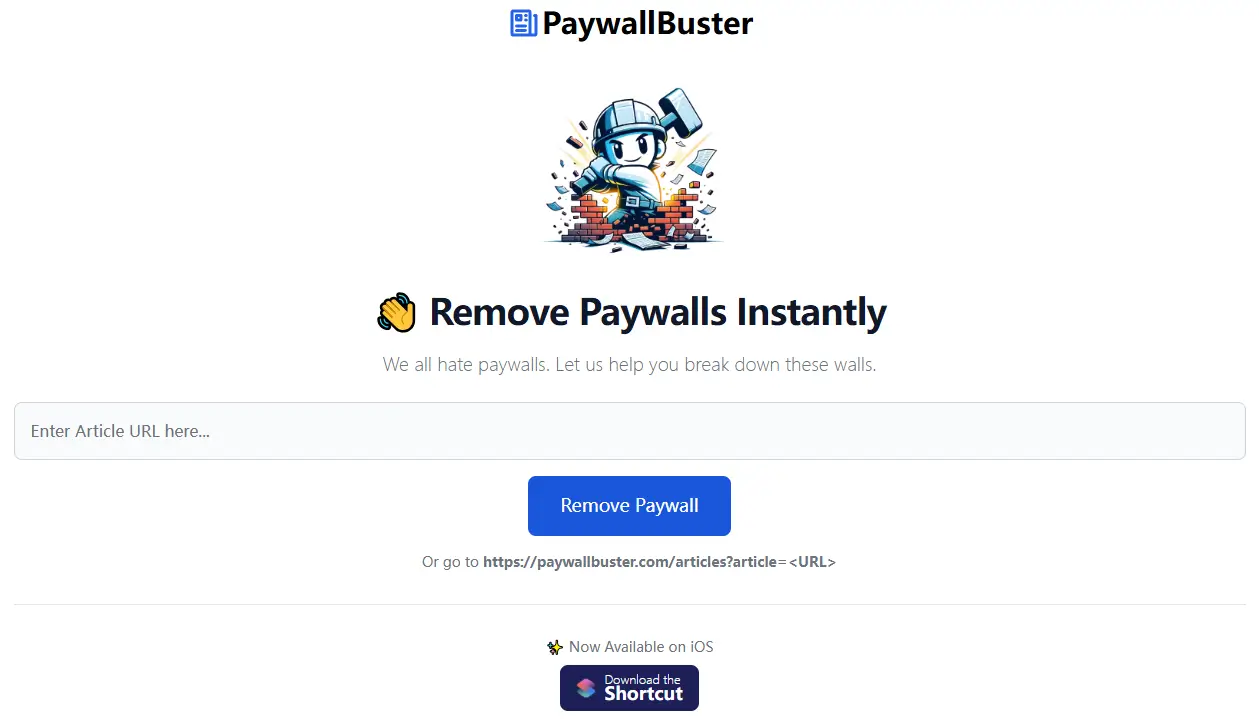The width and height of the screenshot is (1259, 719).
Task: Click the PaywallBuster site title text
Action: (648, 23)
